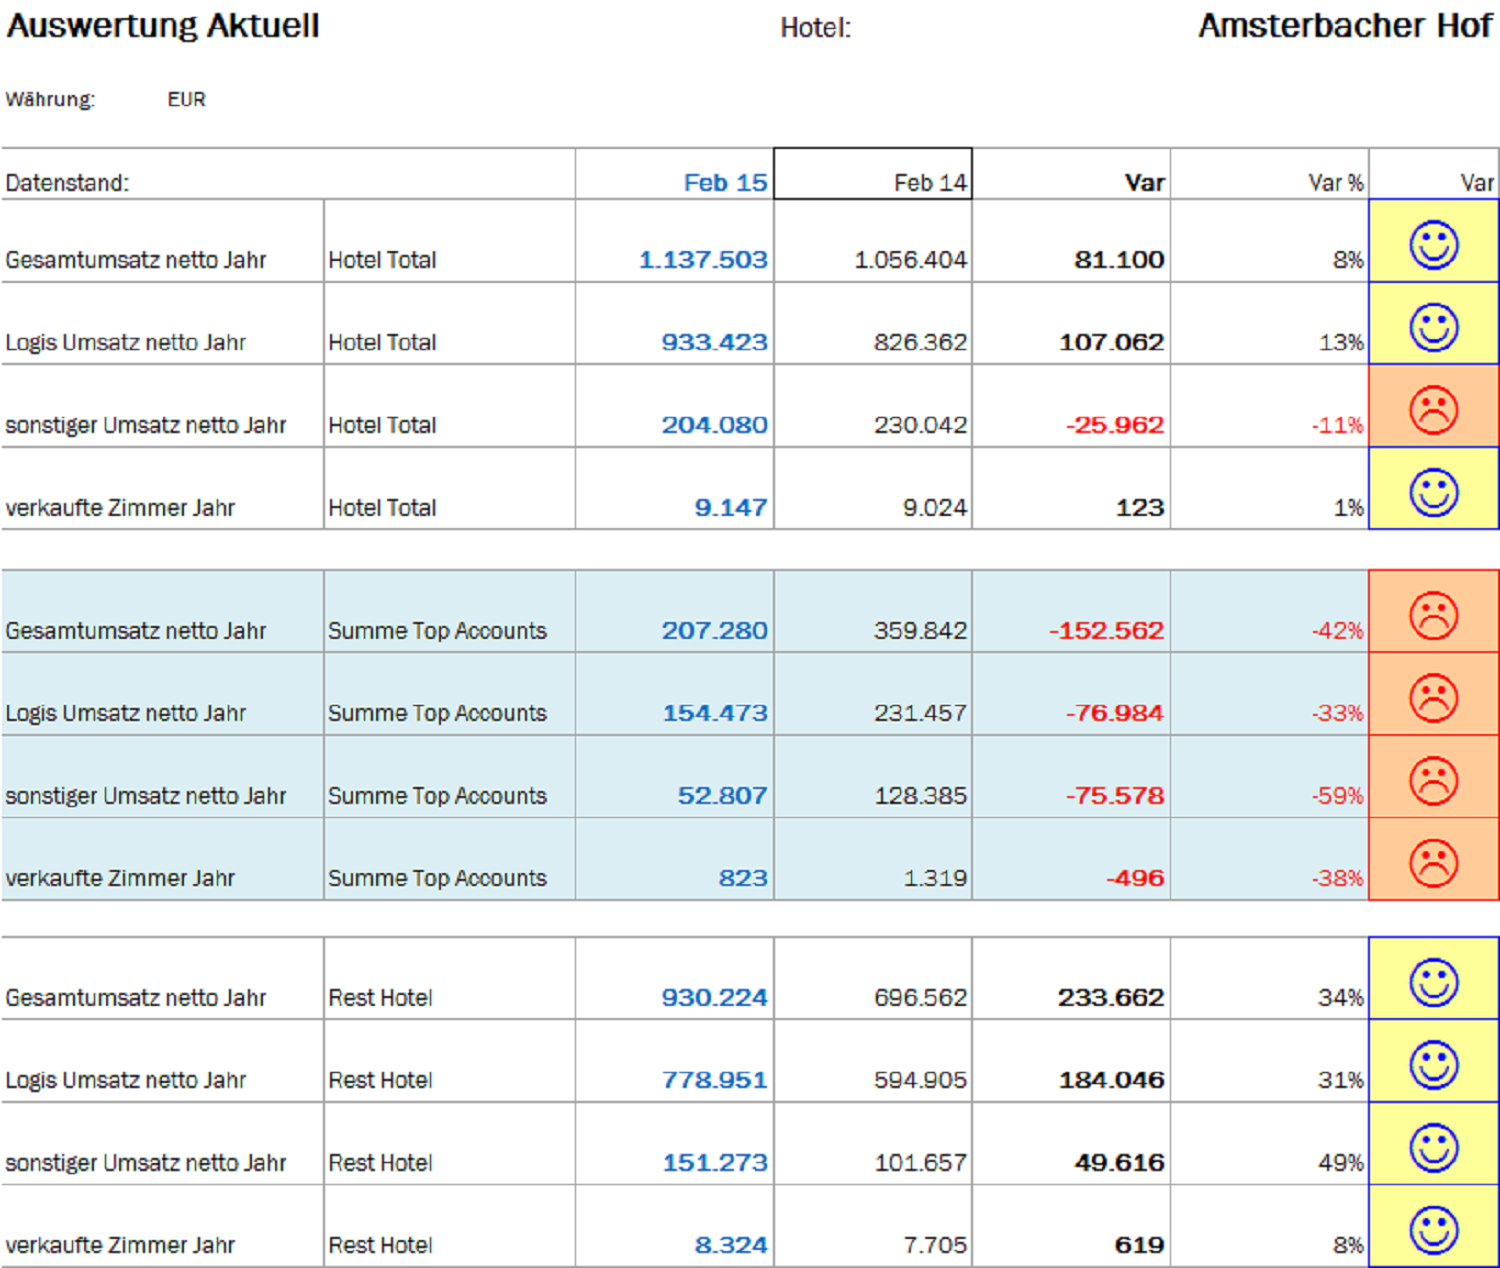The height and width of the screenshot is (1268, 1500).
Task: Select red variance cell -496
Action: 1071,859
